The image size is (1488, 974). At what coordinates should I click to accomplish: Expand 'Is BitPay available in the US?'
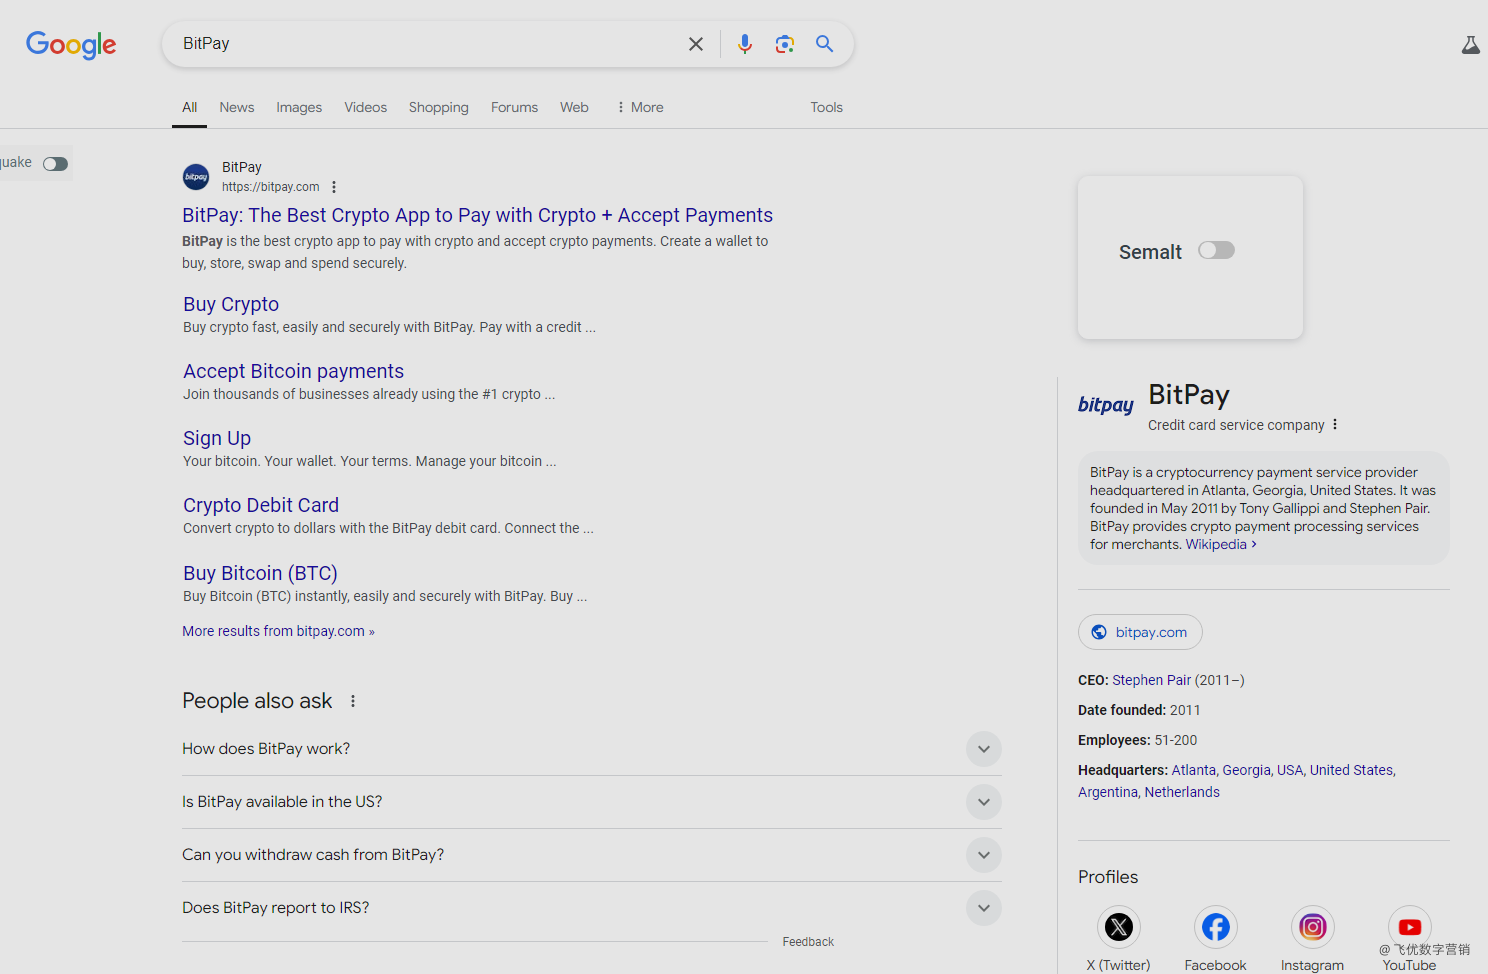(x=592, y=802)
